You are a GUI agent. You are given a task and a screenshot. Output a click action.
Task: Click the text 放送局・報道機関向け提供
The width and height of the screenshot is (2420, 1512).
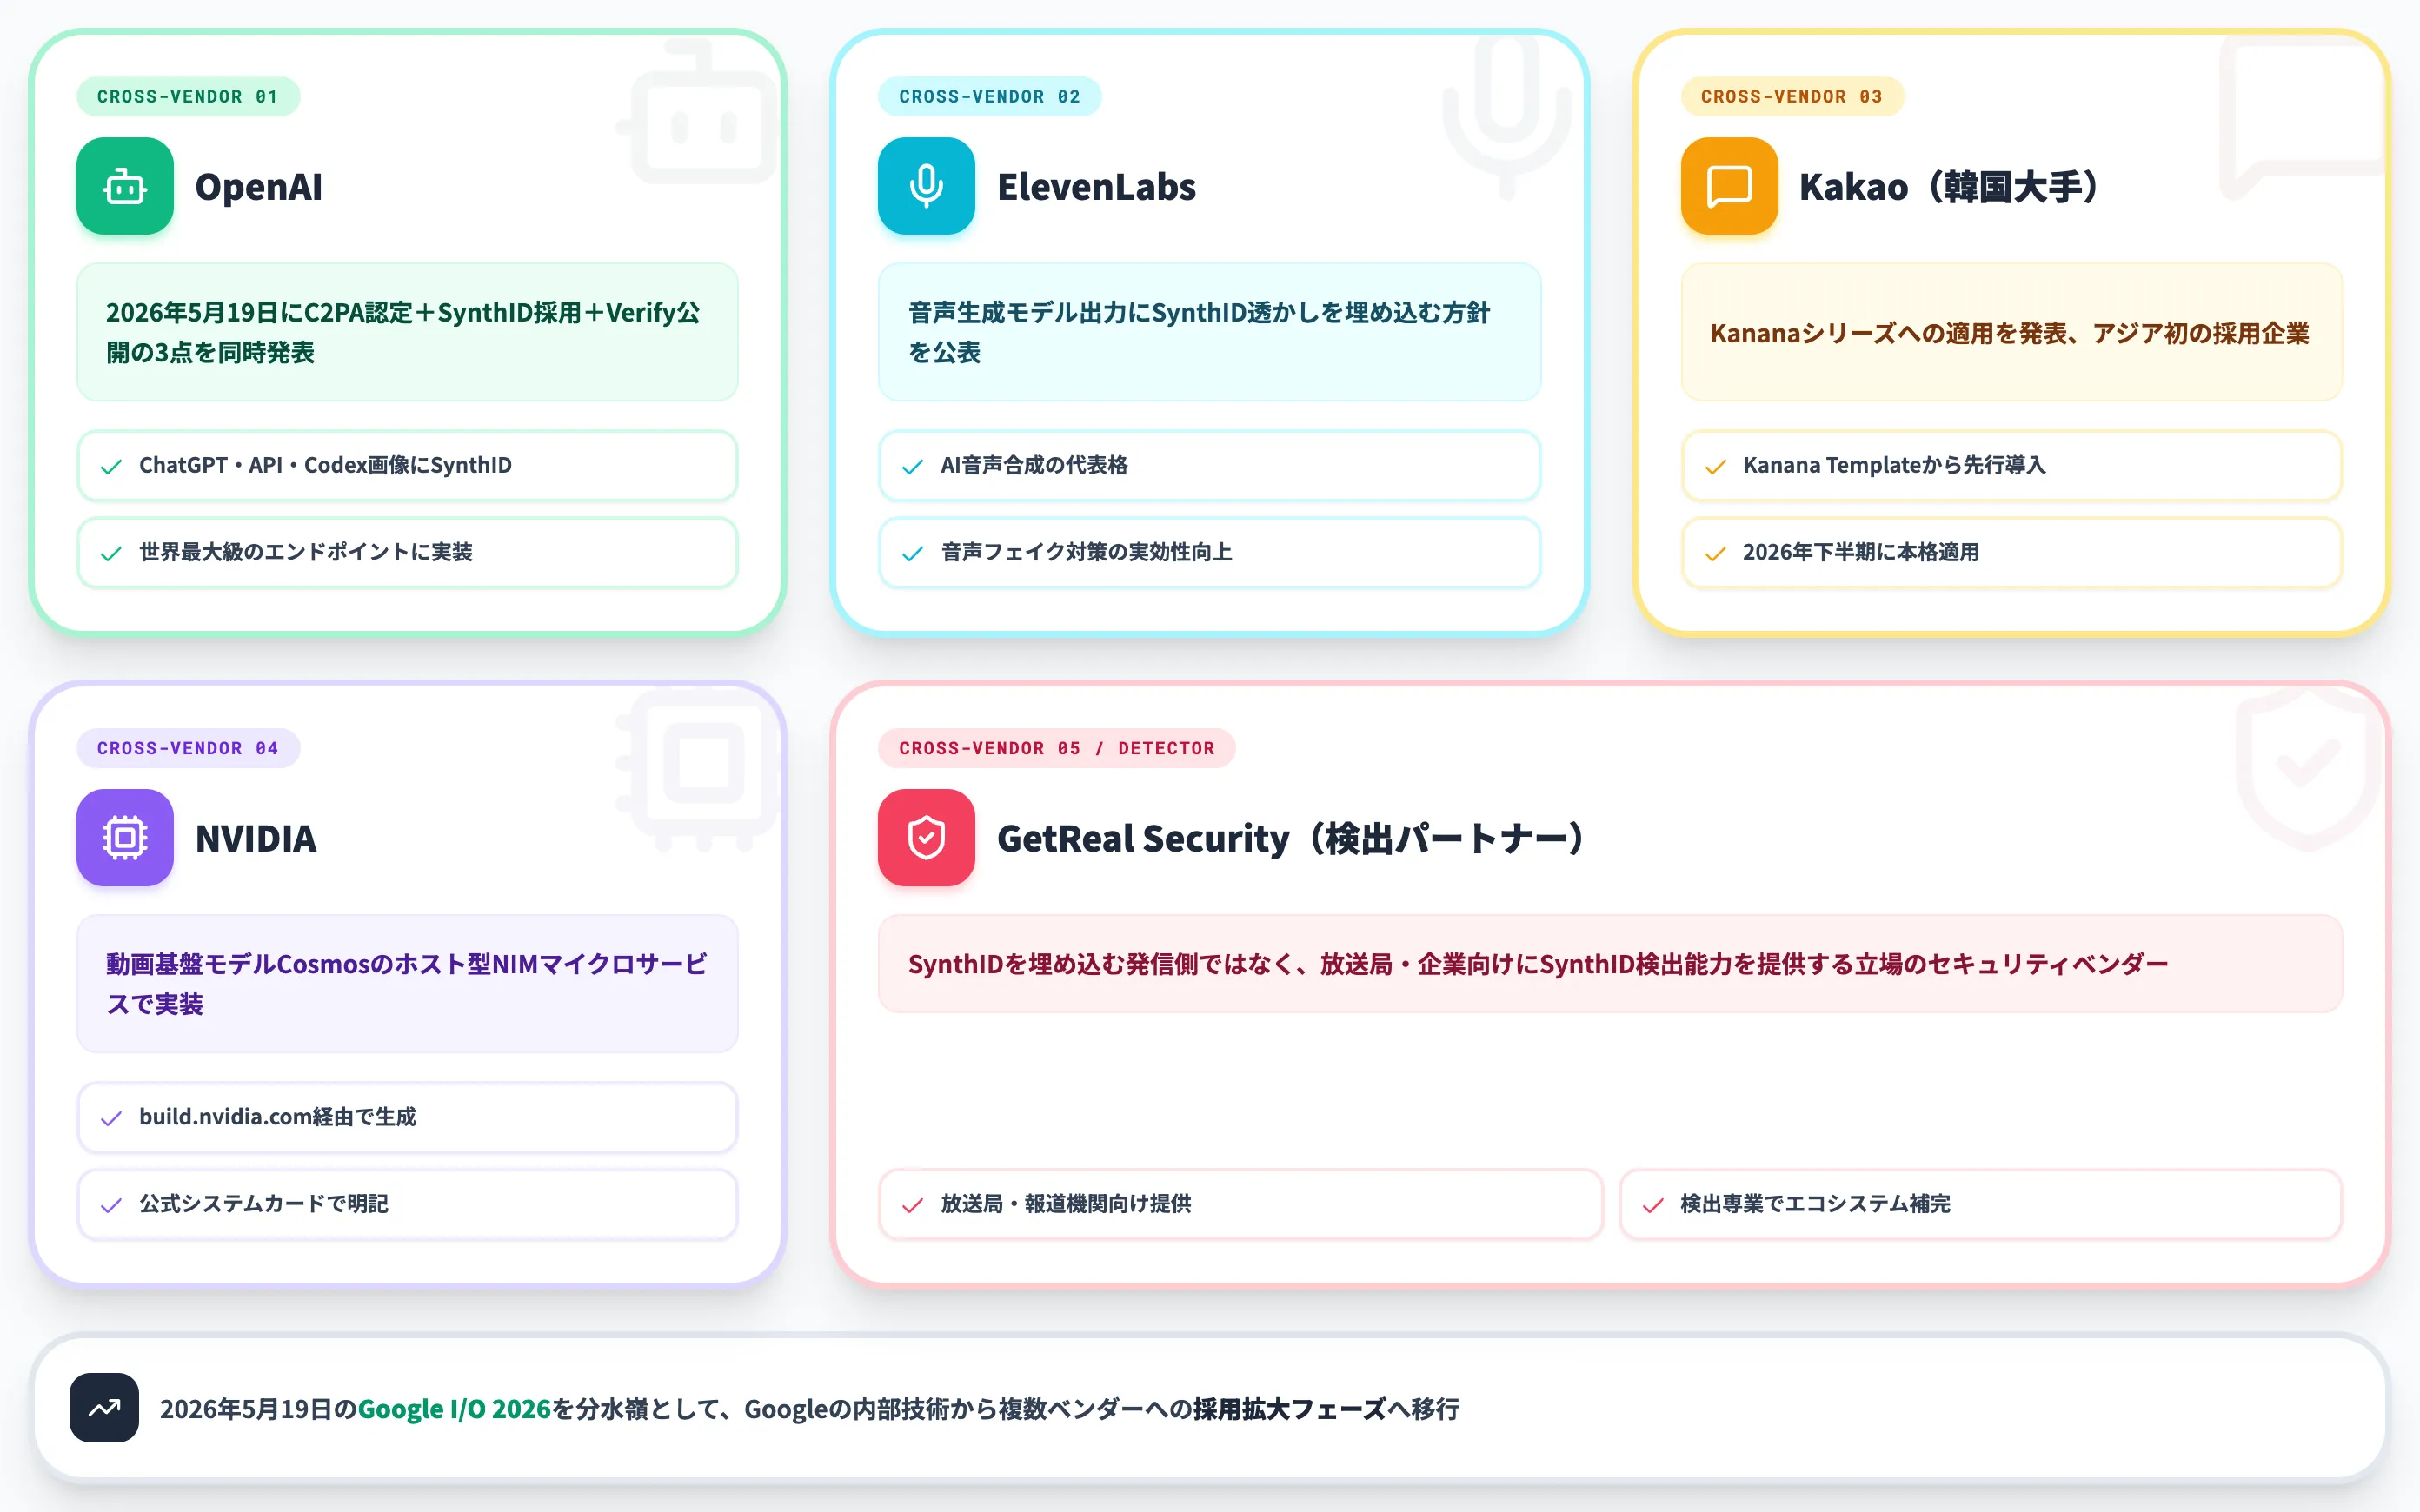(1066, 1204)
